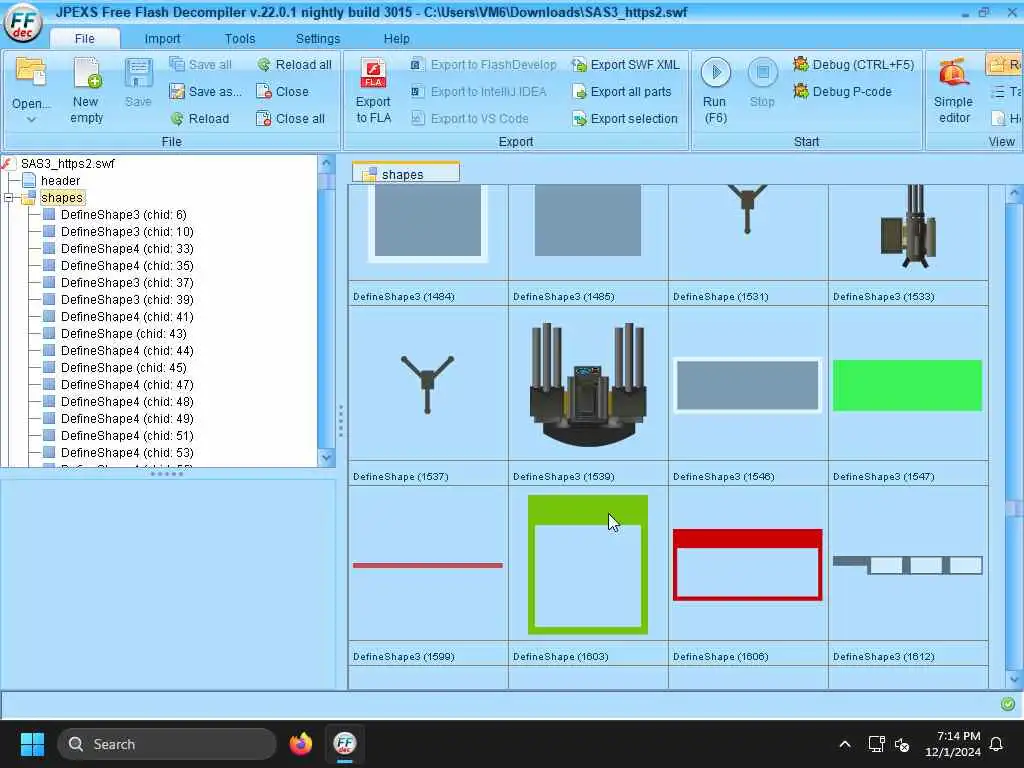
Task: Select DefineShape (chid: 45) in tree
Action: click(x=123, y=367)
